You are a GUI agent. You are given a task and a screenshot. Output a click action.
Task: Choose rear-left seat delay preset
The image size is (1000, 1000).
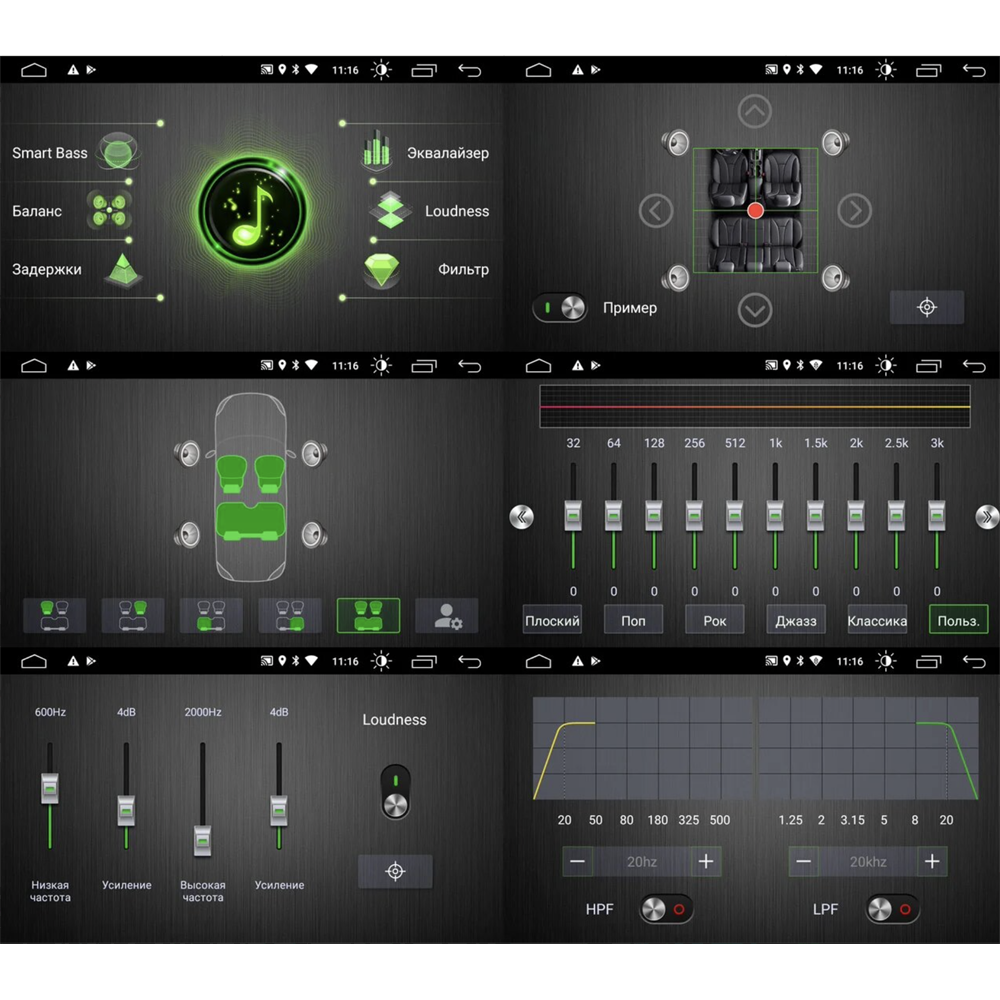[211, 615]
